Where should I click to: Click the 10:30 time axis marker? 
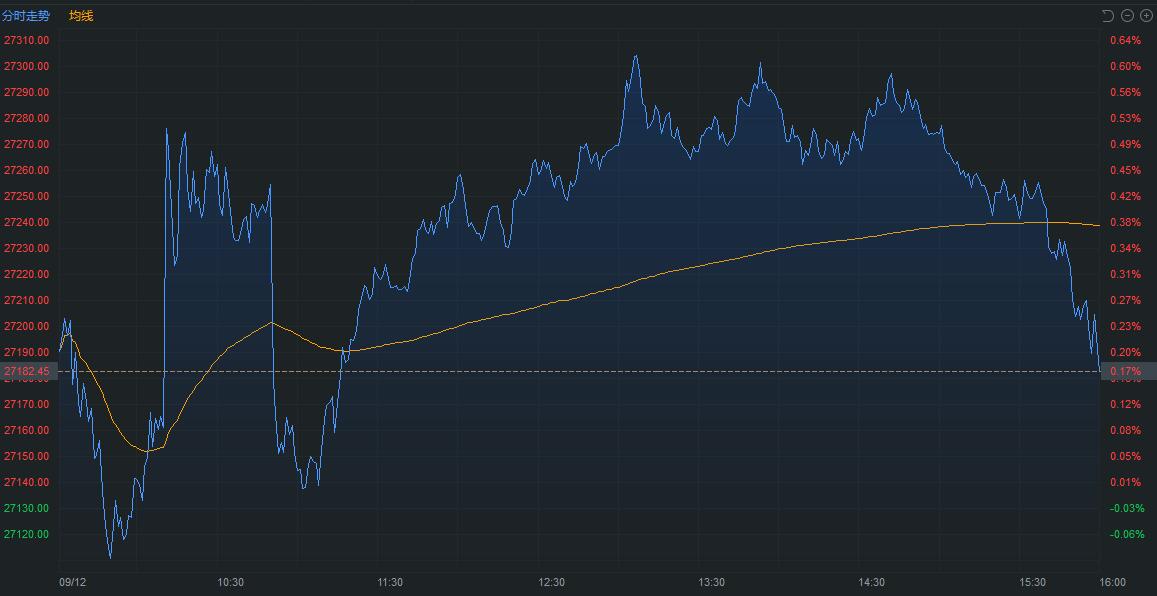coord(230,582)
